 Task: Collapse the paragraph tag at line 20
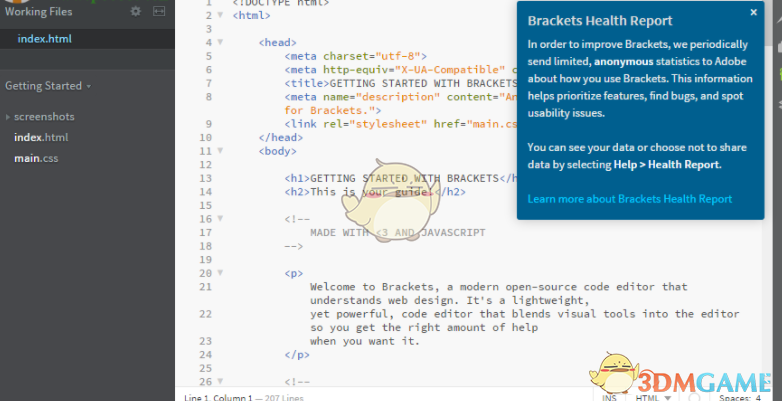coord(221,272)
